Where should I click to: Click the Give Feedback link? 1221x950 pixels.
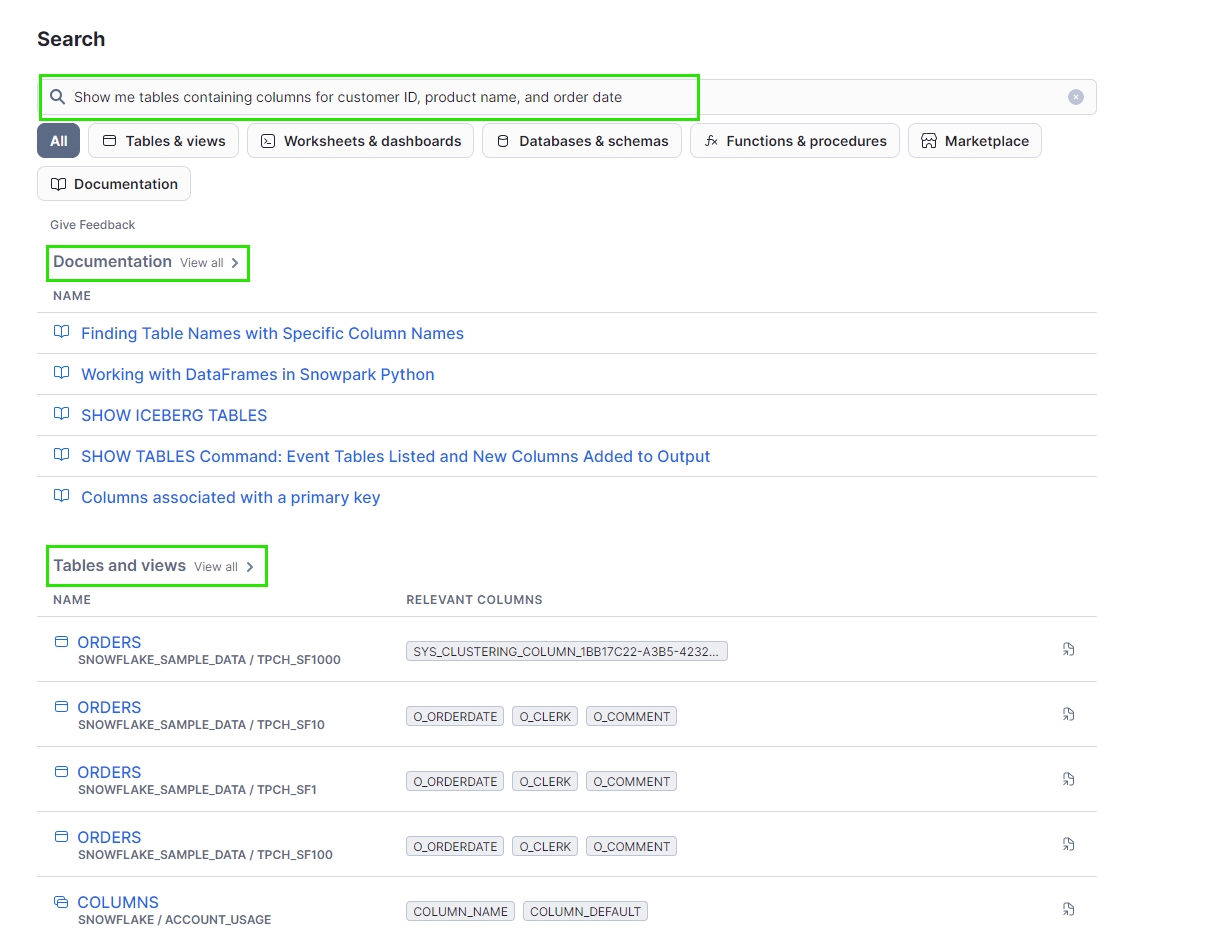92,225
